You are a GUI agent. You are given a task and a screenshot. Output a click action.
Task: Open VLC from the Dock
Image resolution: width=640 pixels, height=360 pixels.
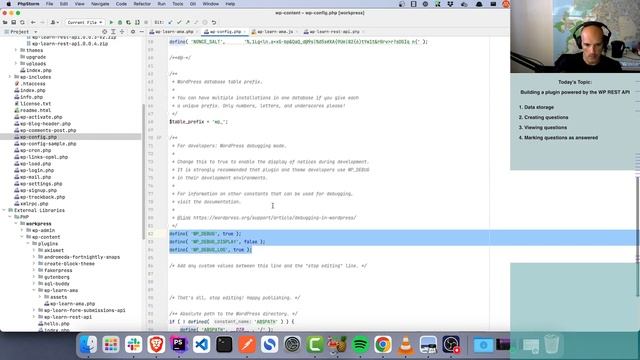pyautogui.click(x=405, y=344)
